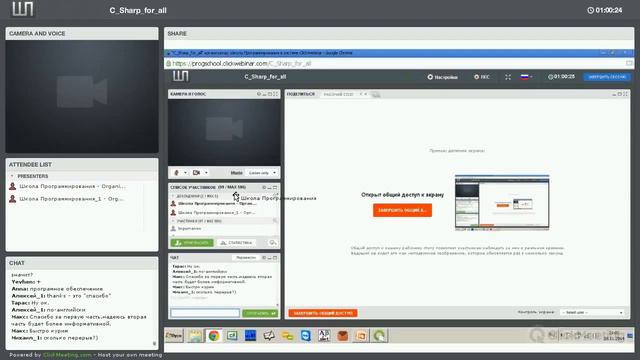Switch to the Поделиться tab in share panel

(x=301, y=94)
